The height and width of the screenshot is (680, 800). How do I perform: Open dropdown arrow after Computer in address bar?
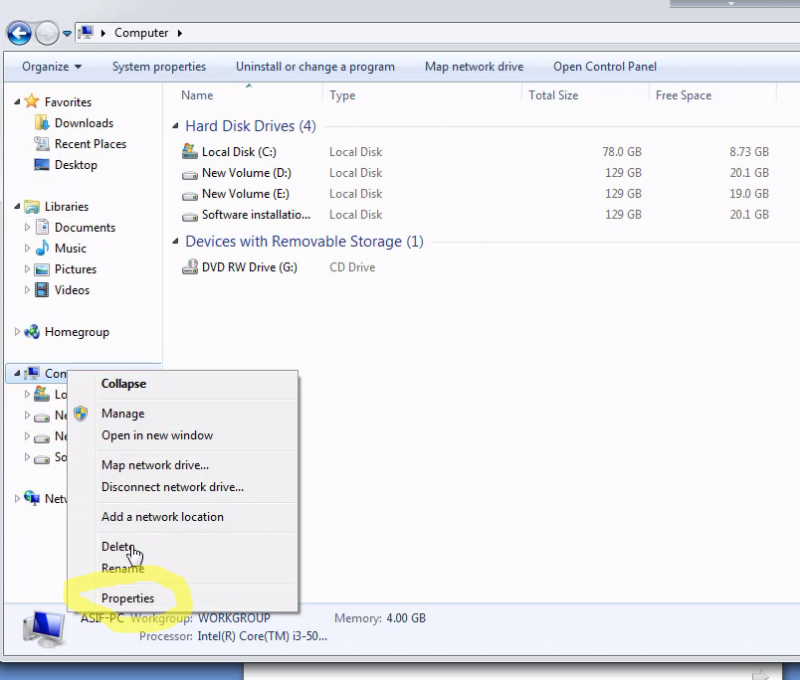(x=180, y=33)
